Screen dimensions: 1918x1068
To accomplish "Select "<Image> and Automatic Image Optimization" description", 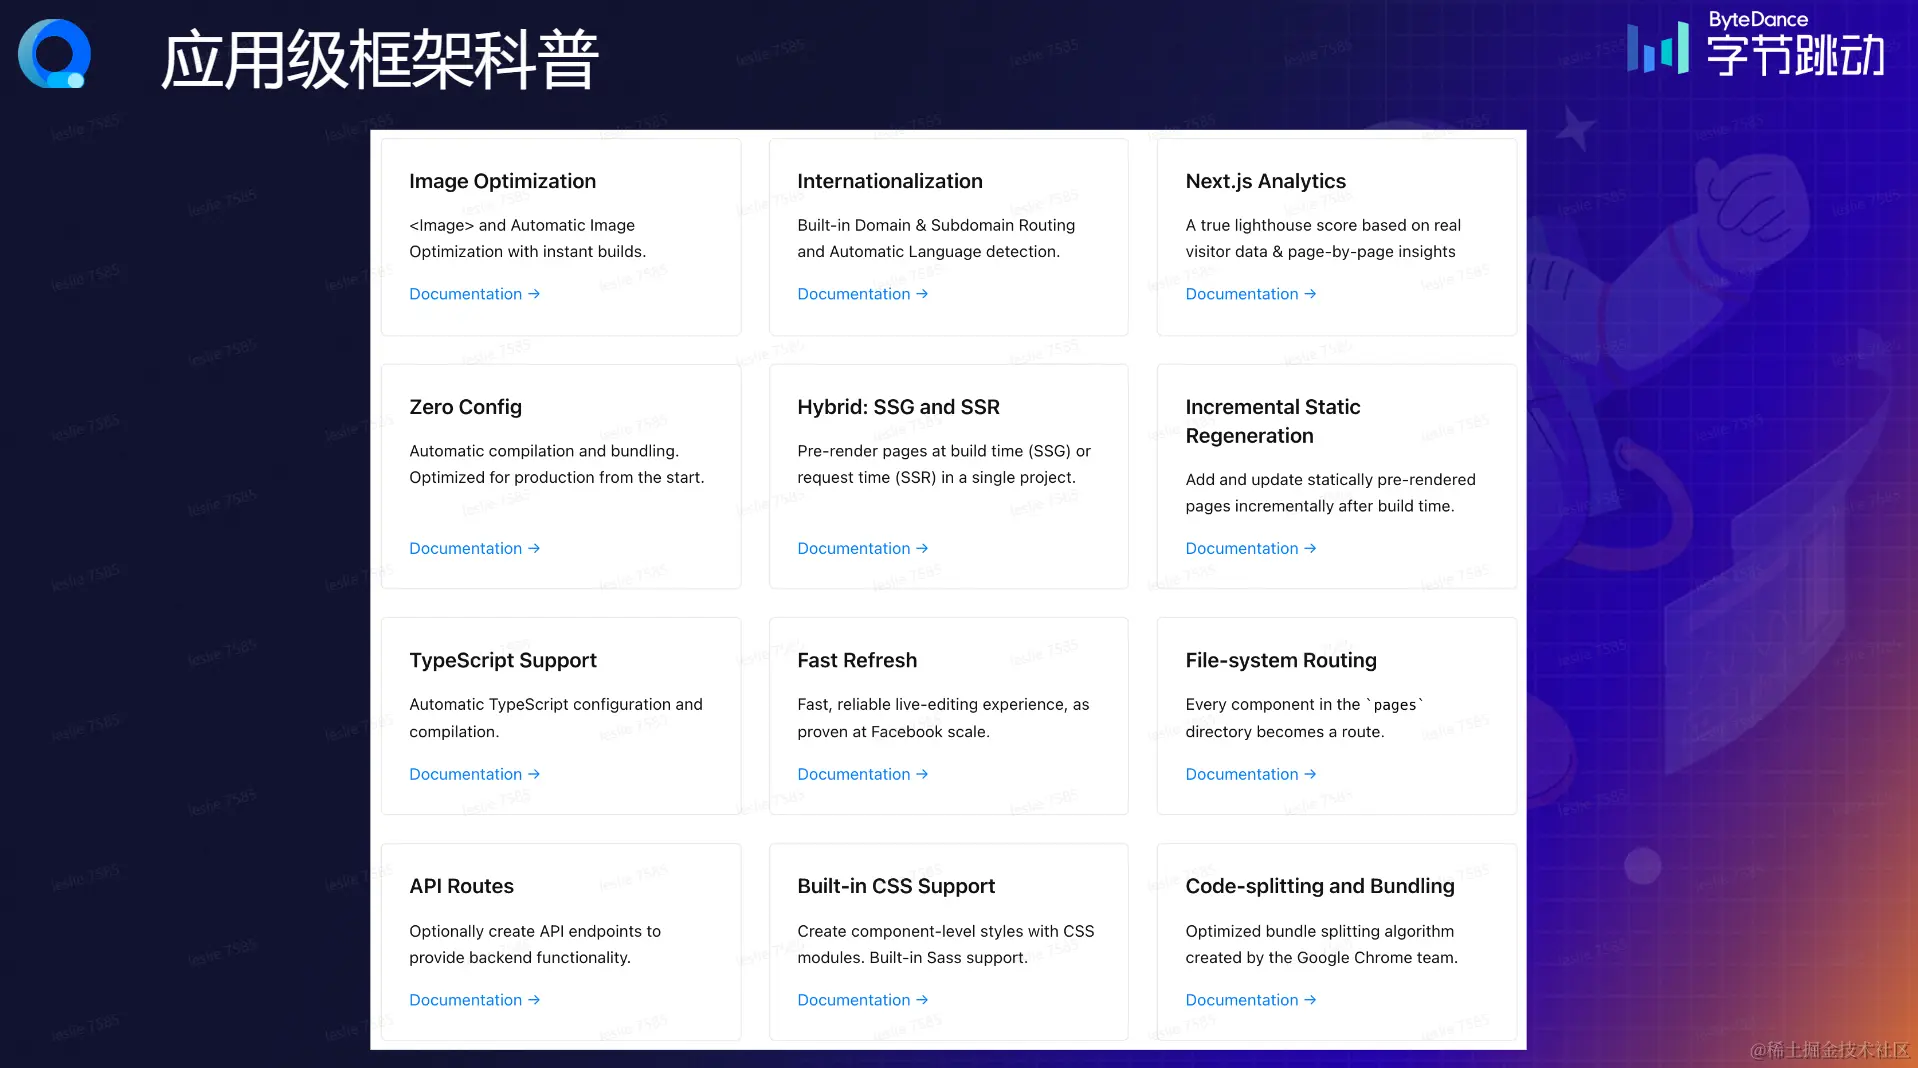I will click(527, 238).
